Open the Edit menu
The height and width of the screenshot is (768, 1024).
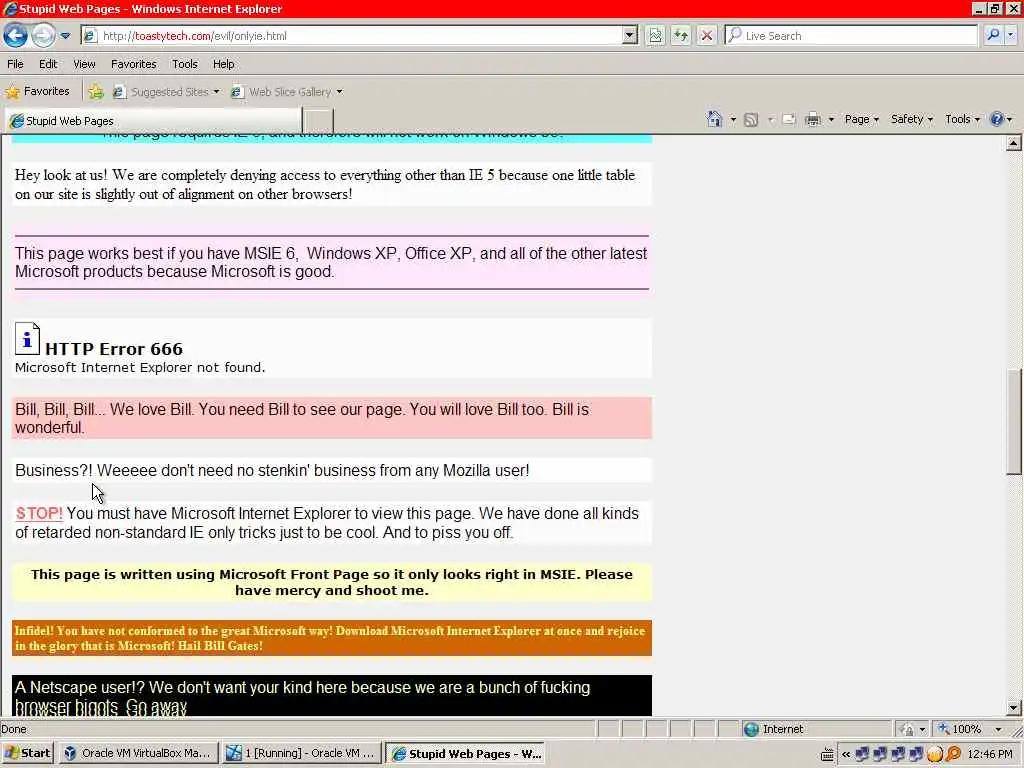48,64
